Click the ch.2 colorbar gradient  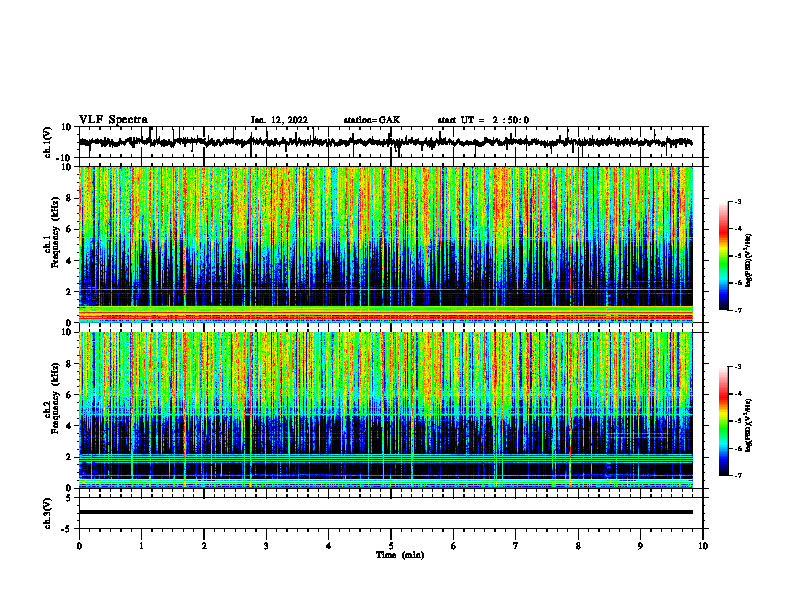coord(723,421)
